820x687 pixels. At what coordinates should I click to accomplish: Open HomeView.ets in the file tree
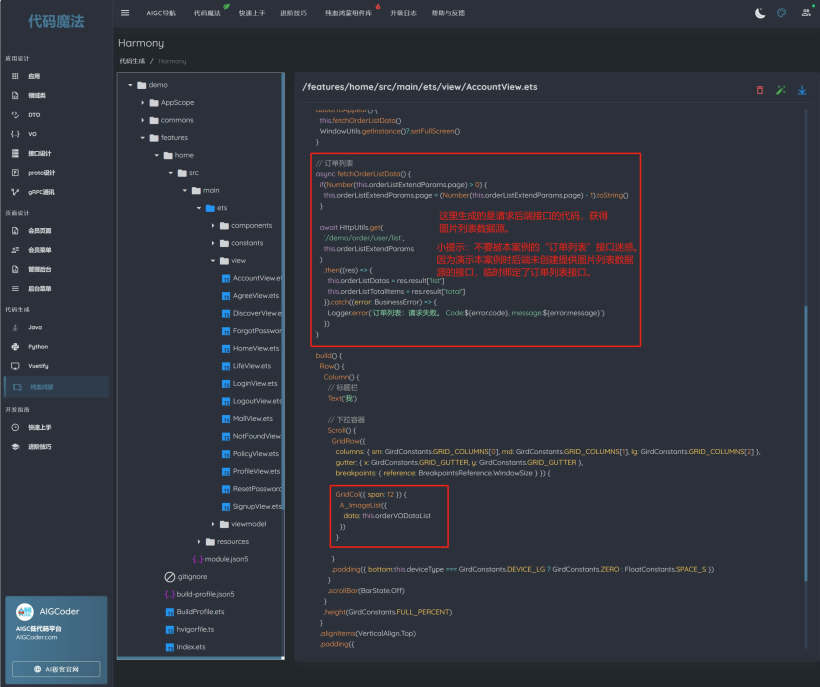(x=254, y=348)
